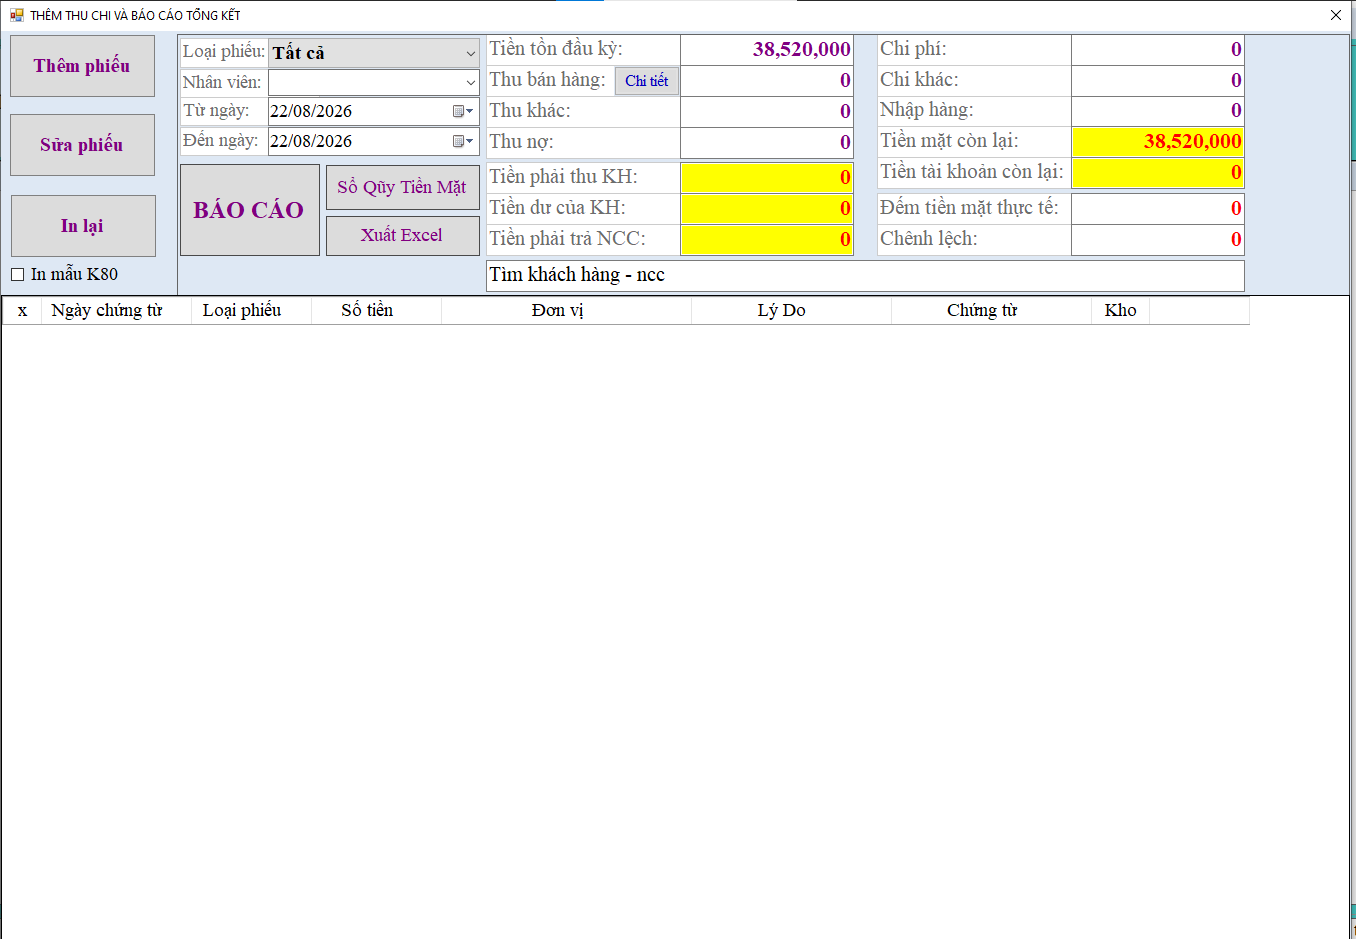Open Sổ Qũy Tiền Mặt
Image resolution: width=1356 pixels, height=939 pixels.
[402, 187]
